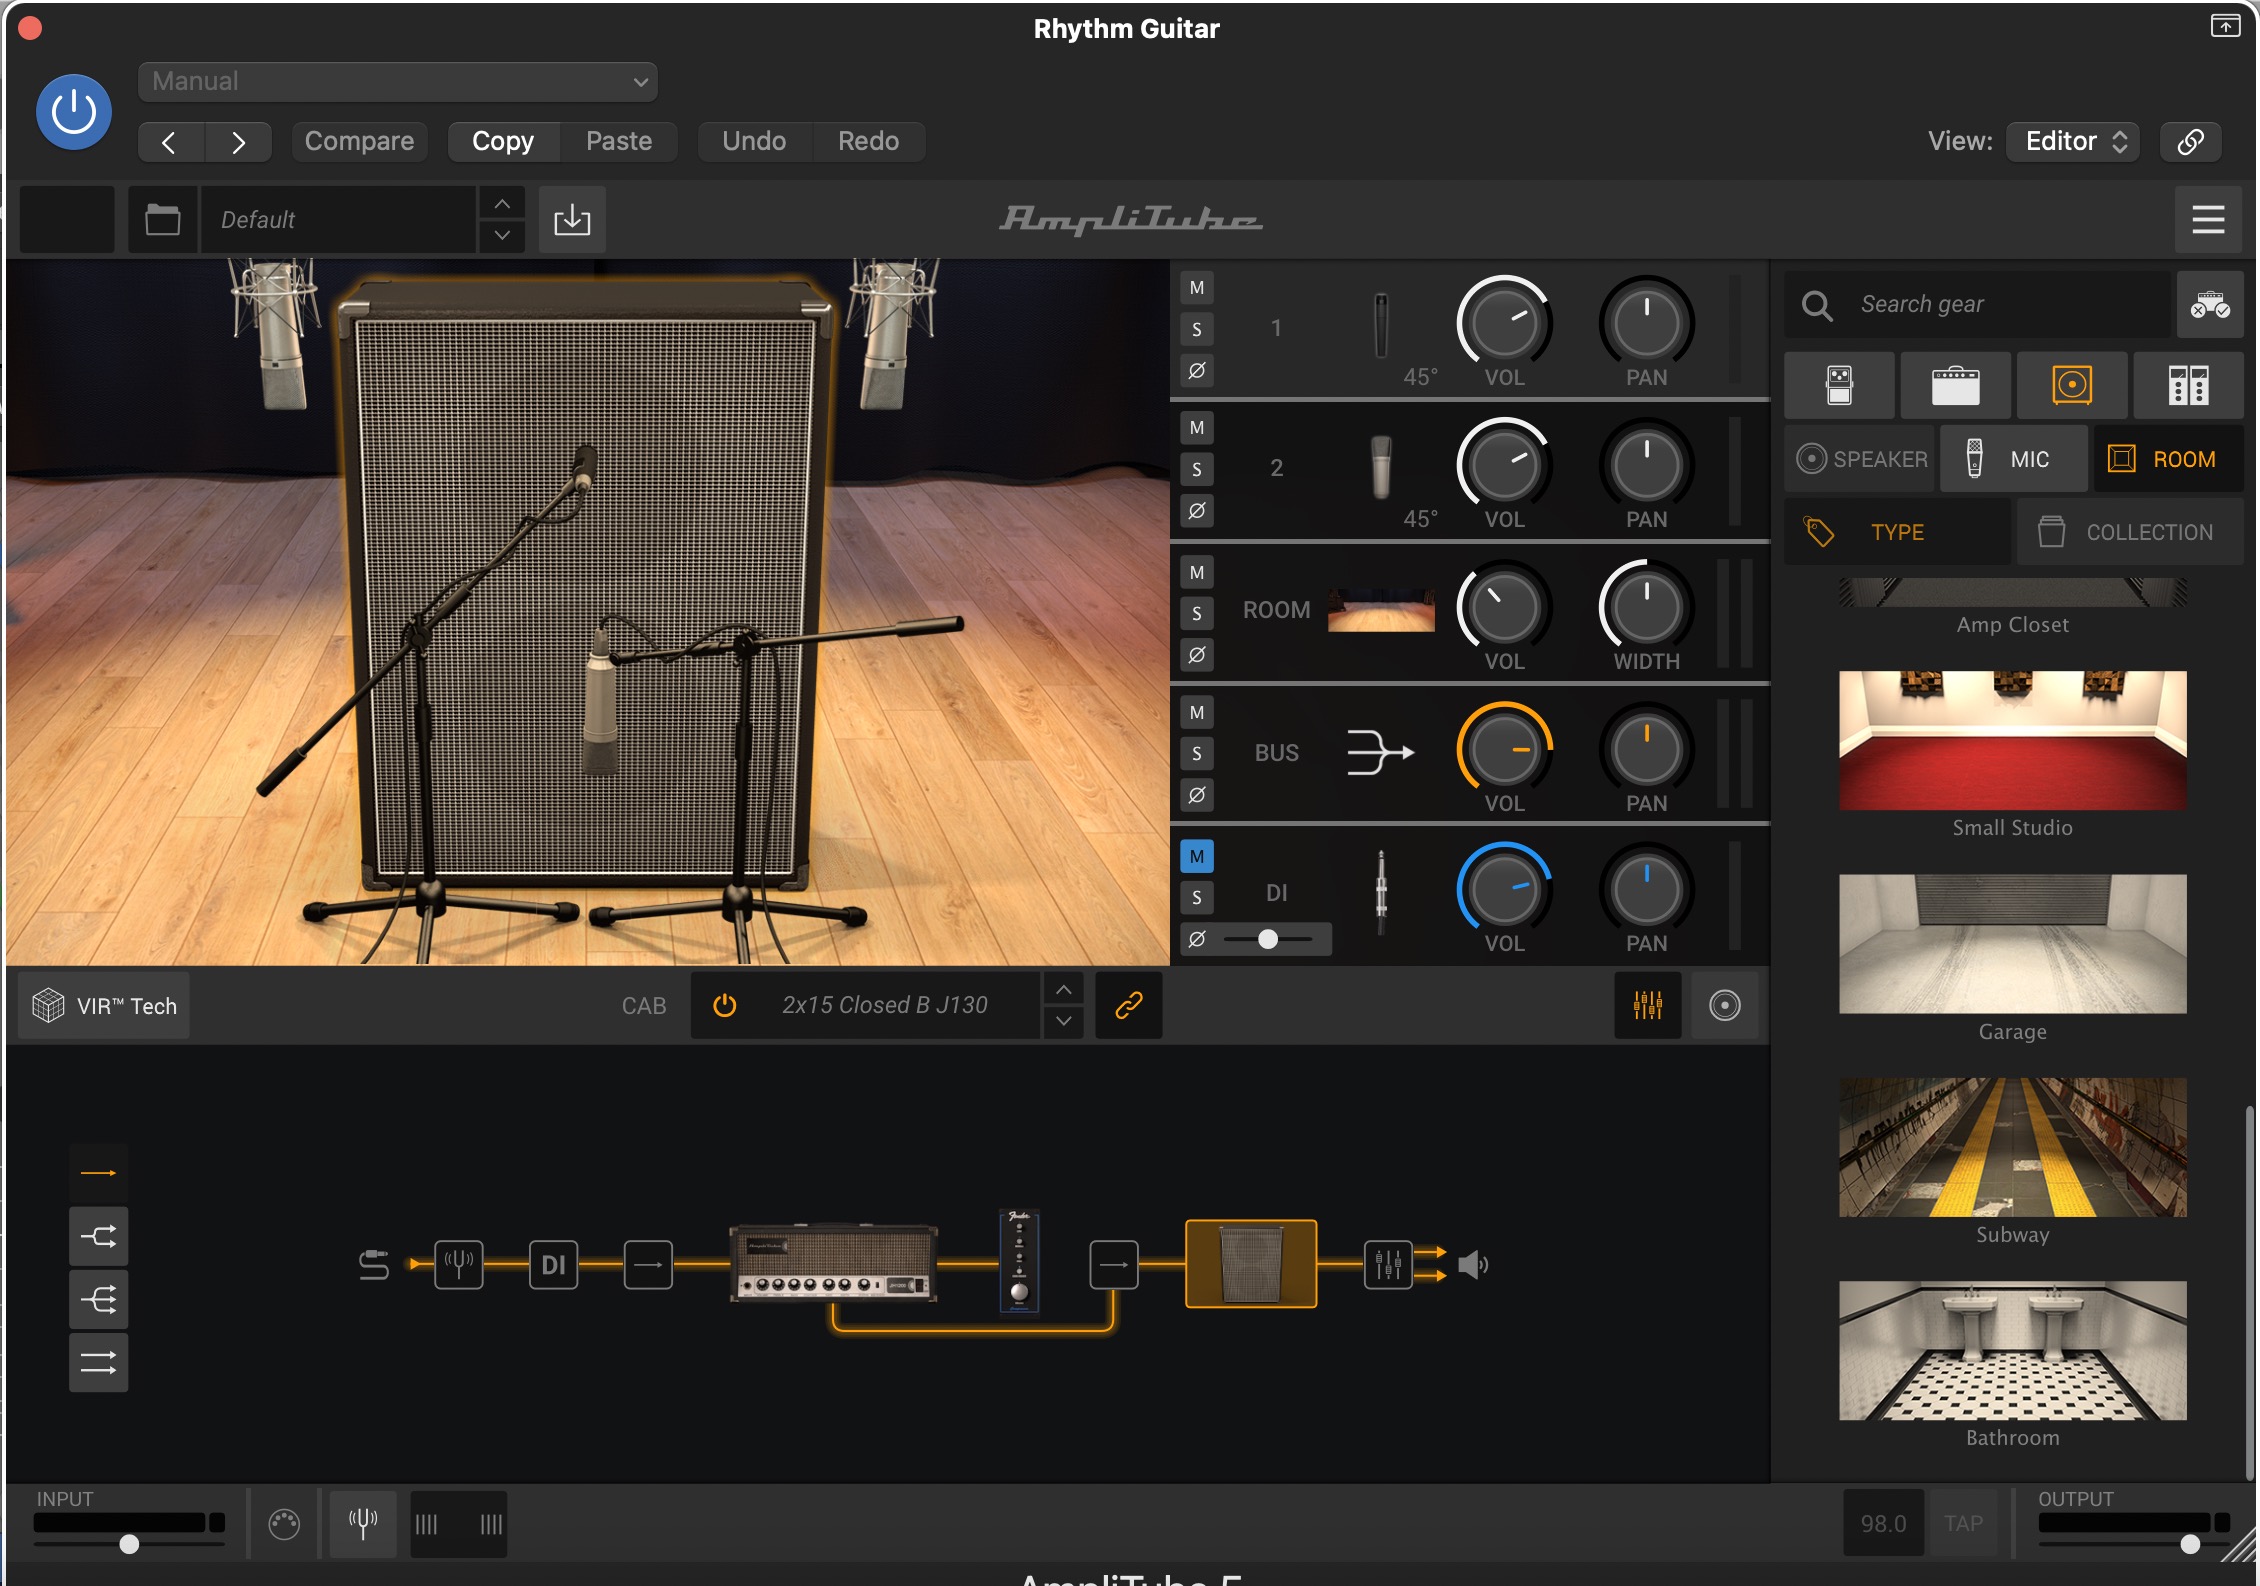This screenshot has height=1586, width=2260.
Task: Solo the BUS channel
Action: (1197, 754)
